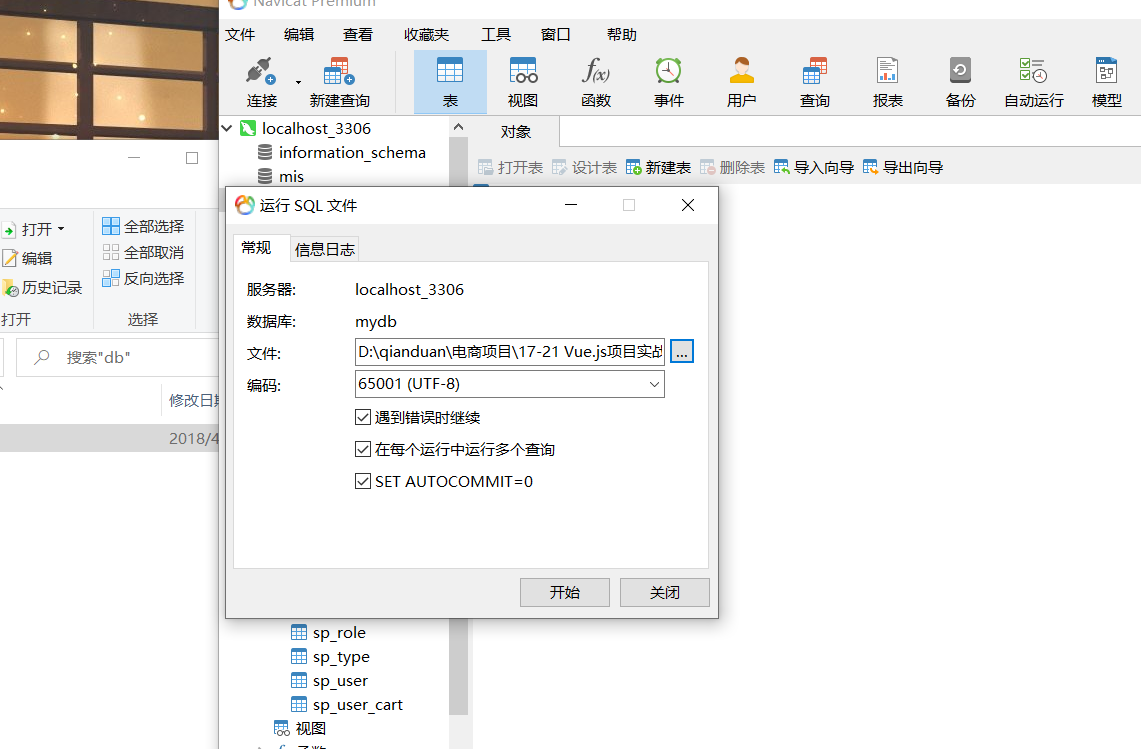Screen dimensions: 1141x749
Task: Select the Table toolbar button
Action: [450, 82]
